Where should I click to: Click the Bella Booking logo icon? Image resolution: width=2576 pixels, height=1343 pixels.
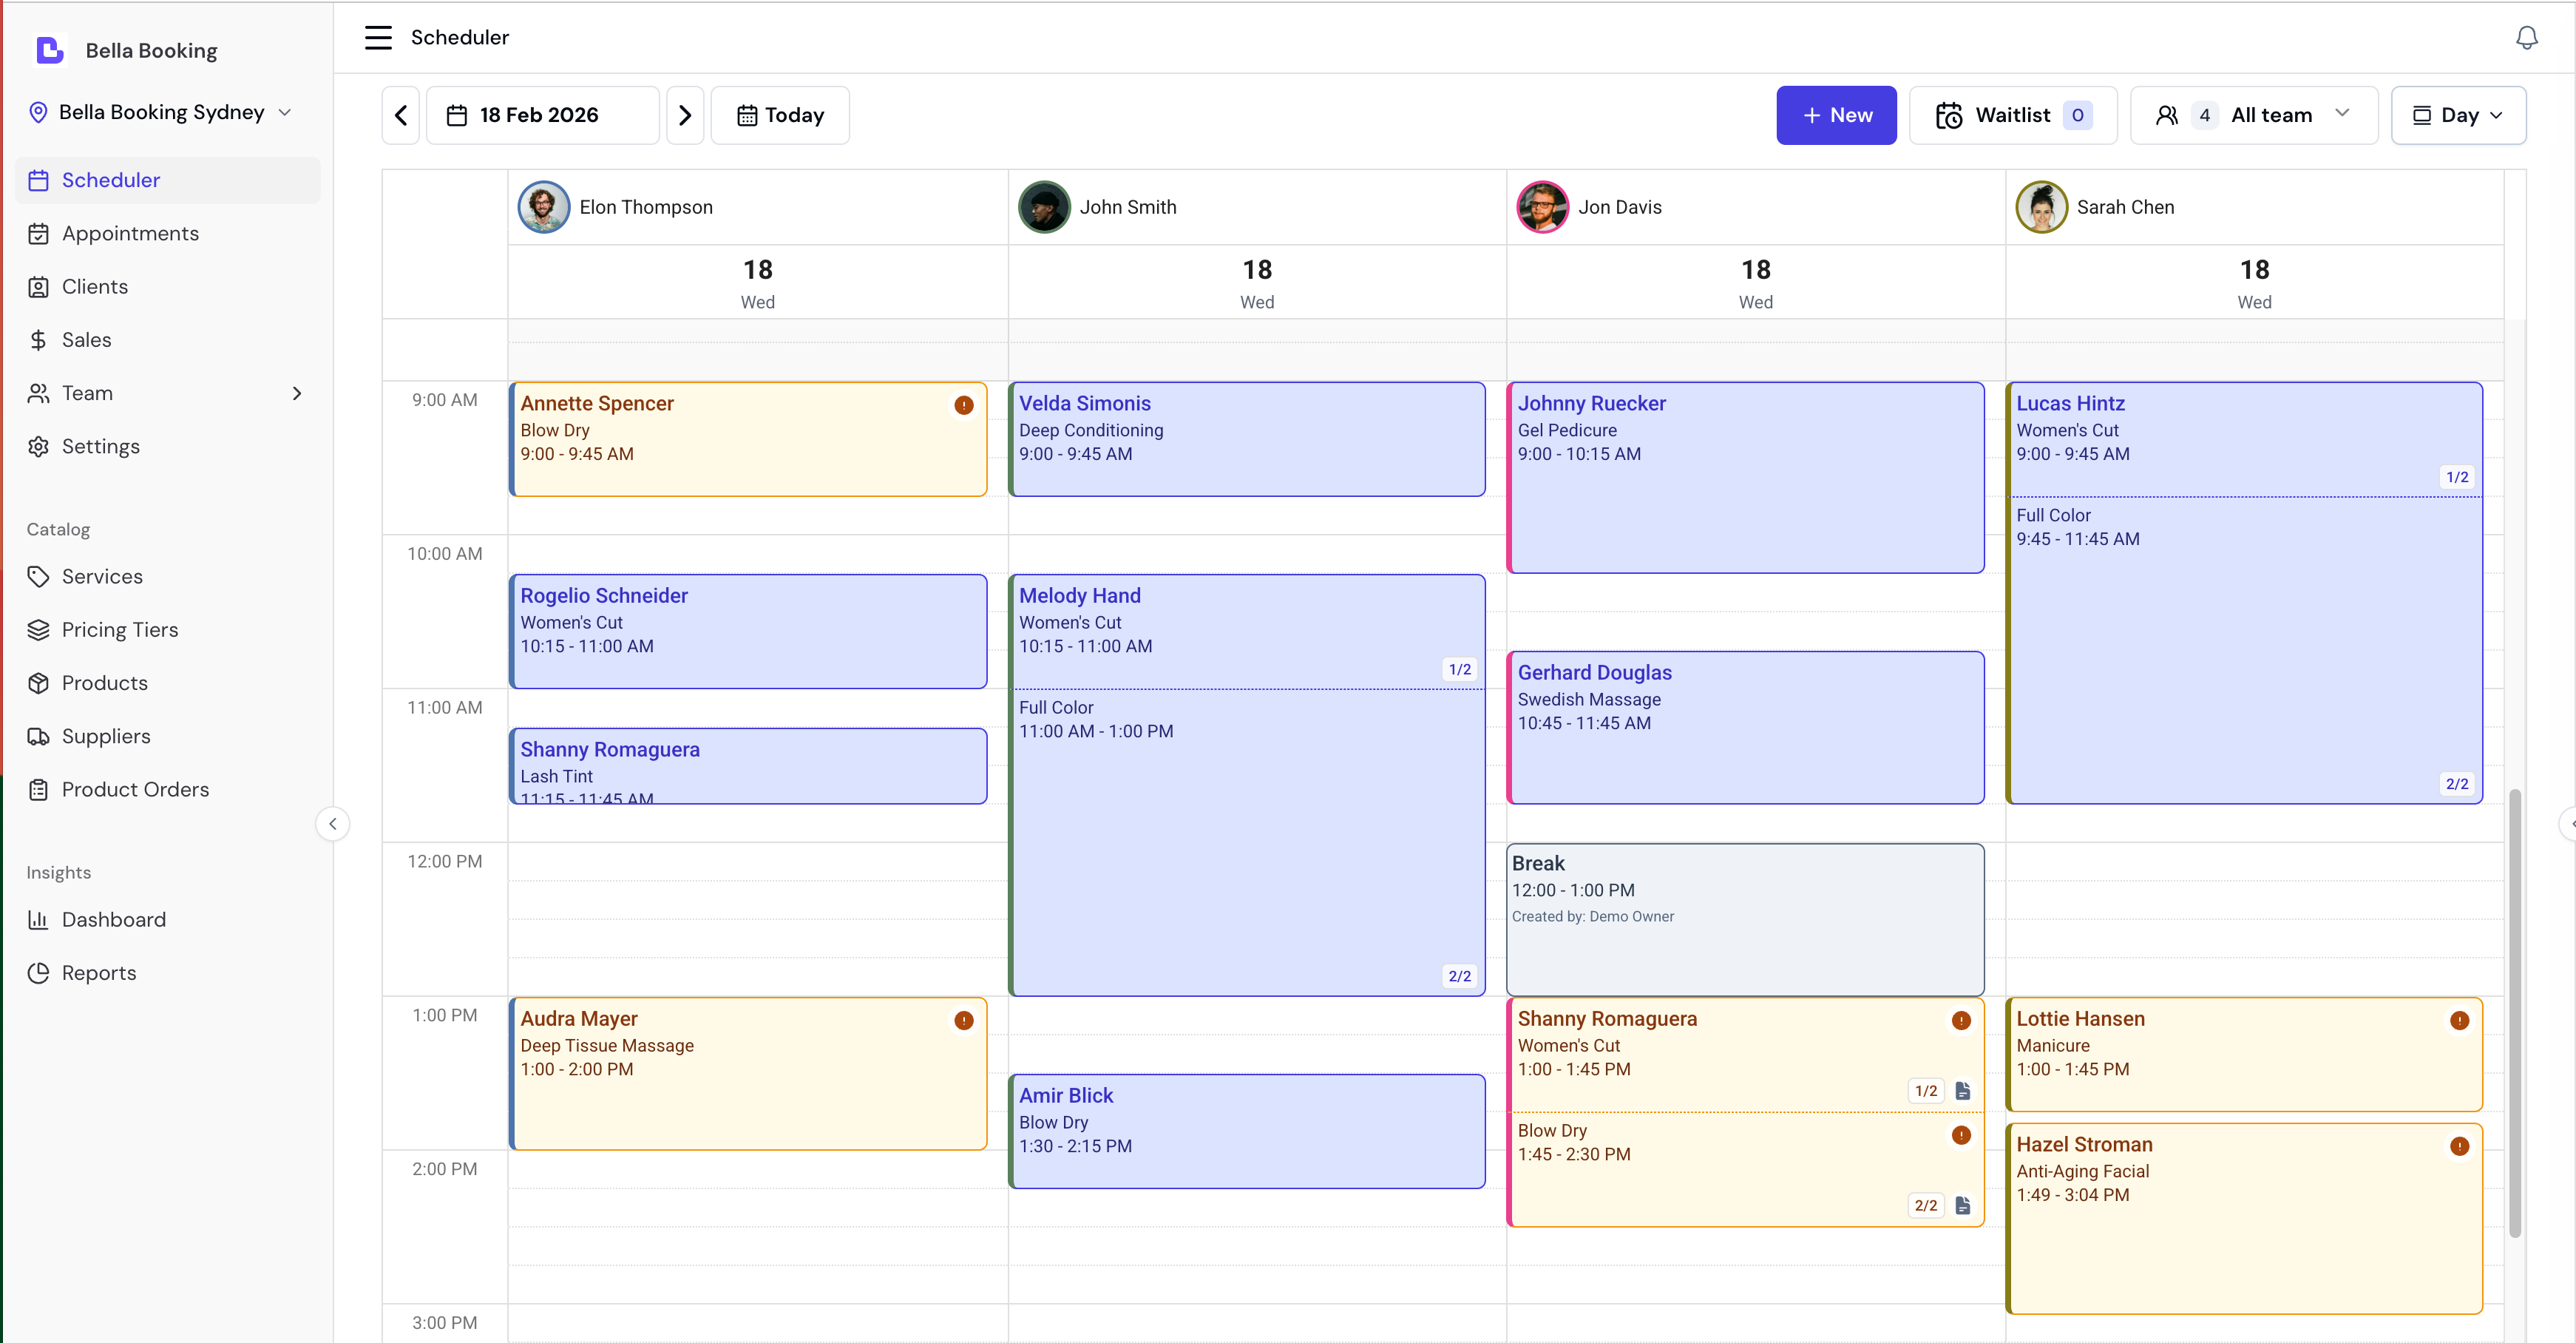49,50
